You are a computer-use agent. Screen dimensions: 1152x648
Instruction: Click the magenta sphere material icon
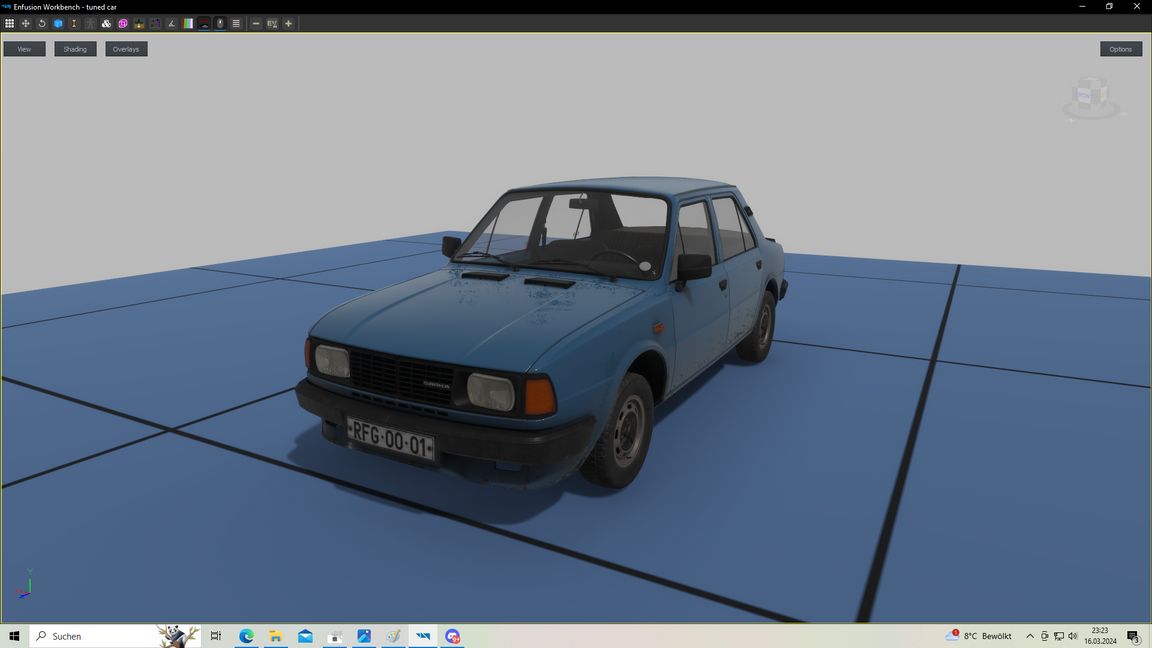pos(122,23)
